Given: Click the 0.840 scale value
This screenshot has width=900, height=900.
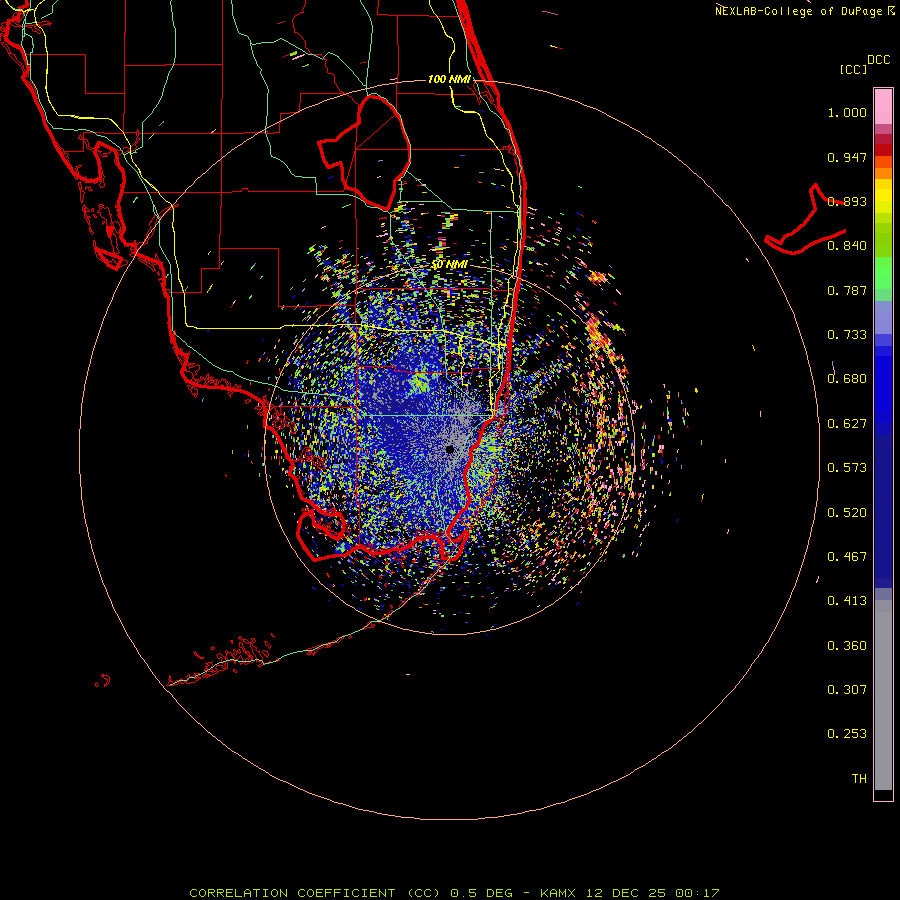Looking at the screenshot, I should [847, 246].
